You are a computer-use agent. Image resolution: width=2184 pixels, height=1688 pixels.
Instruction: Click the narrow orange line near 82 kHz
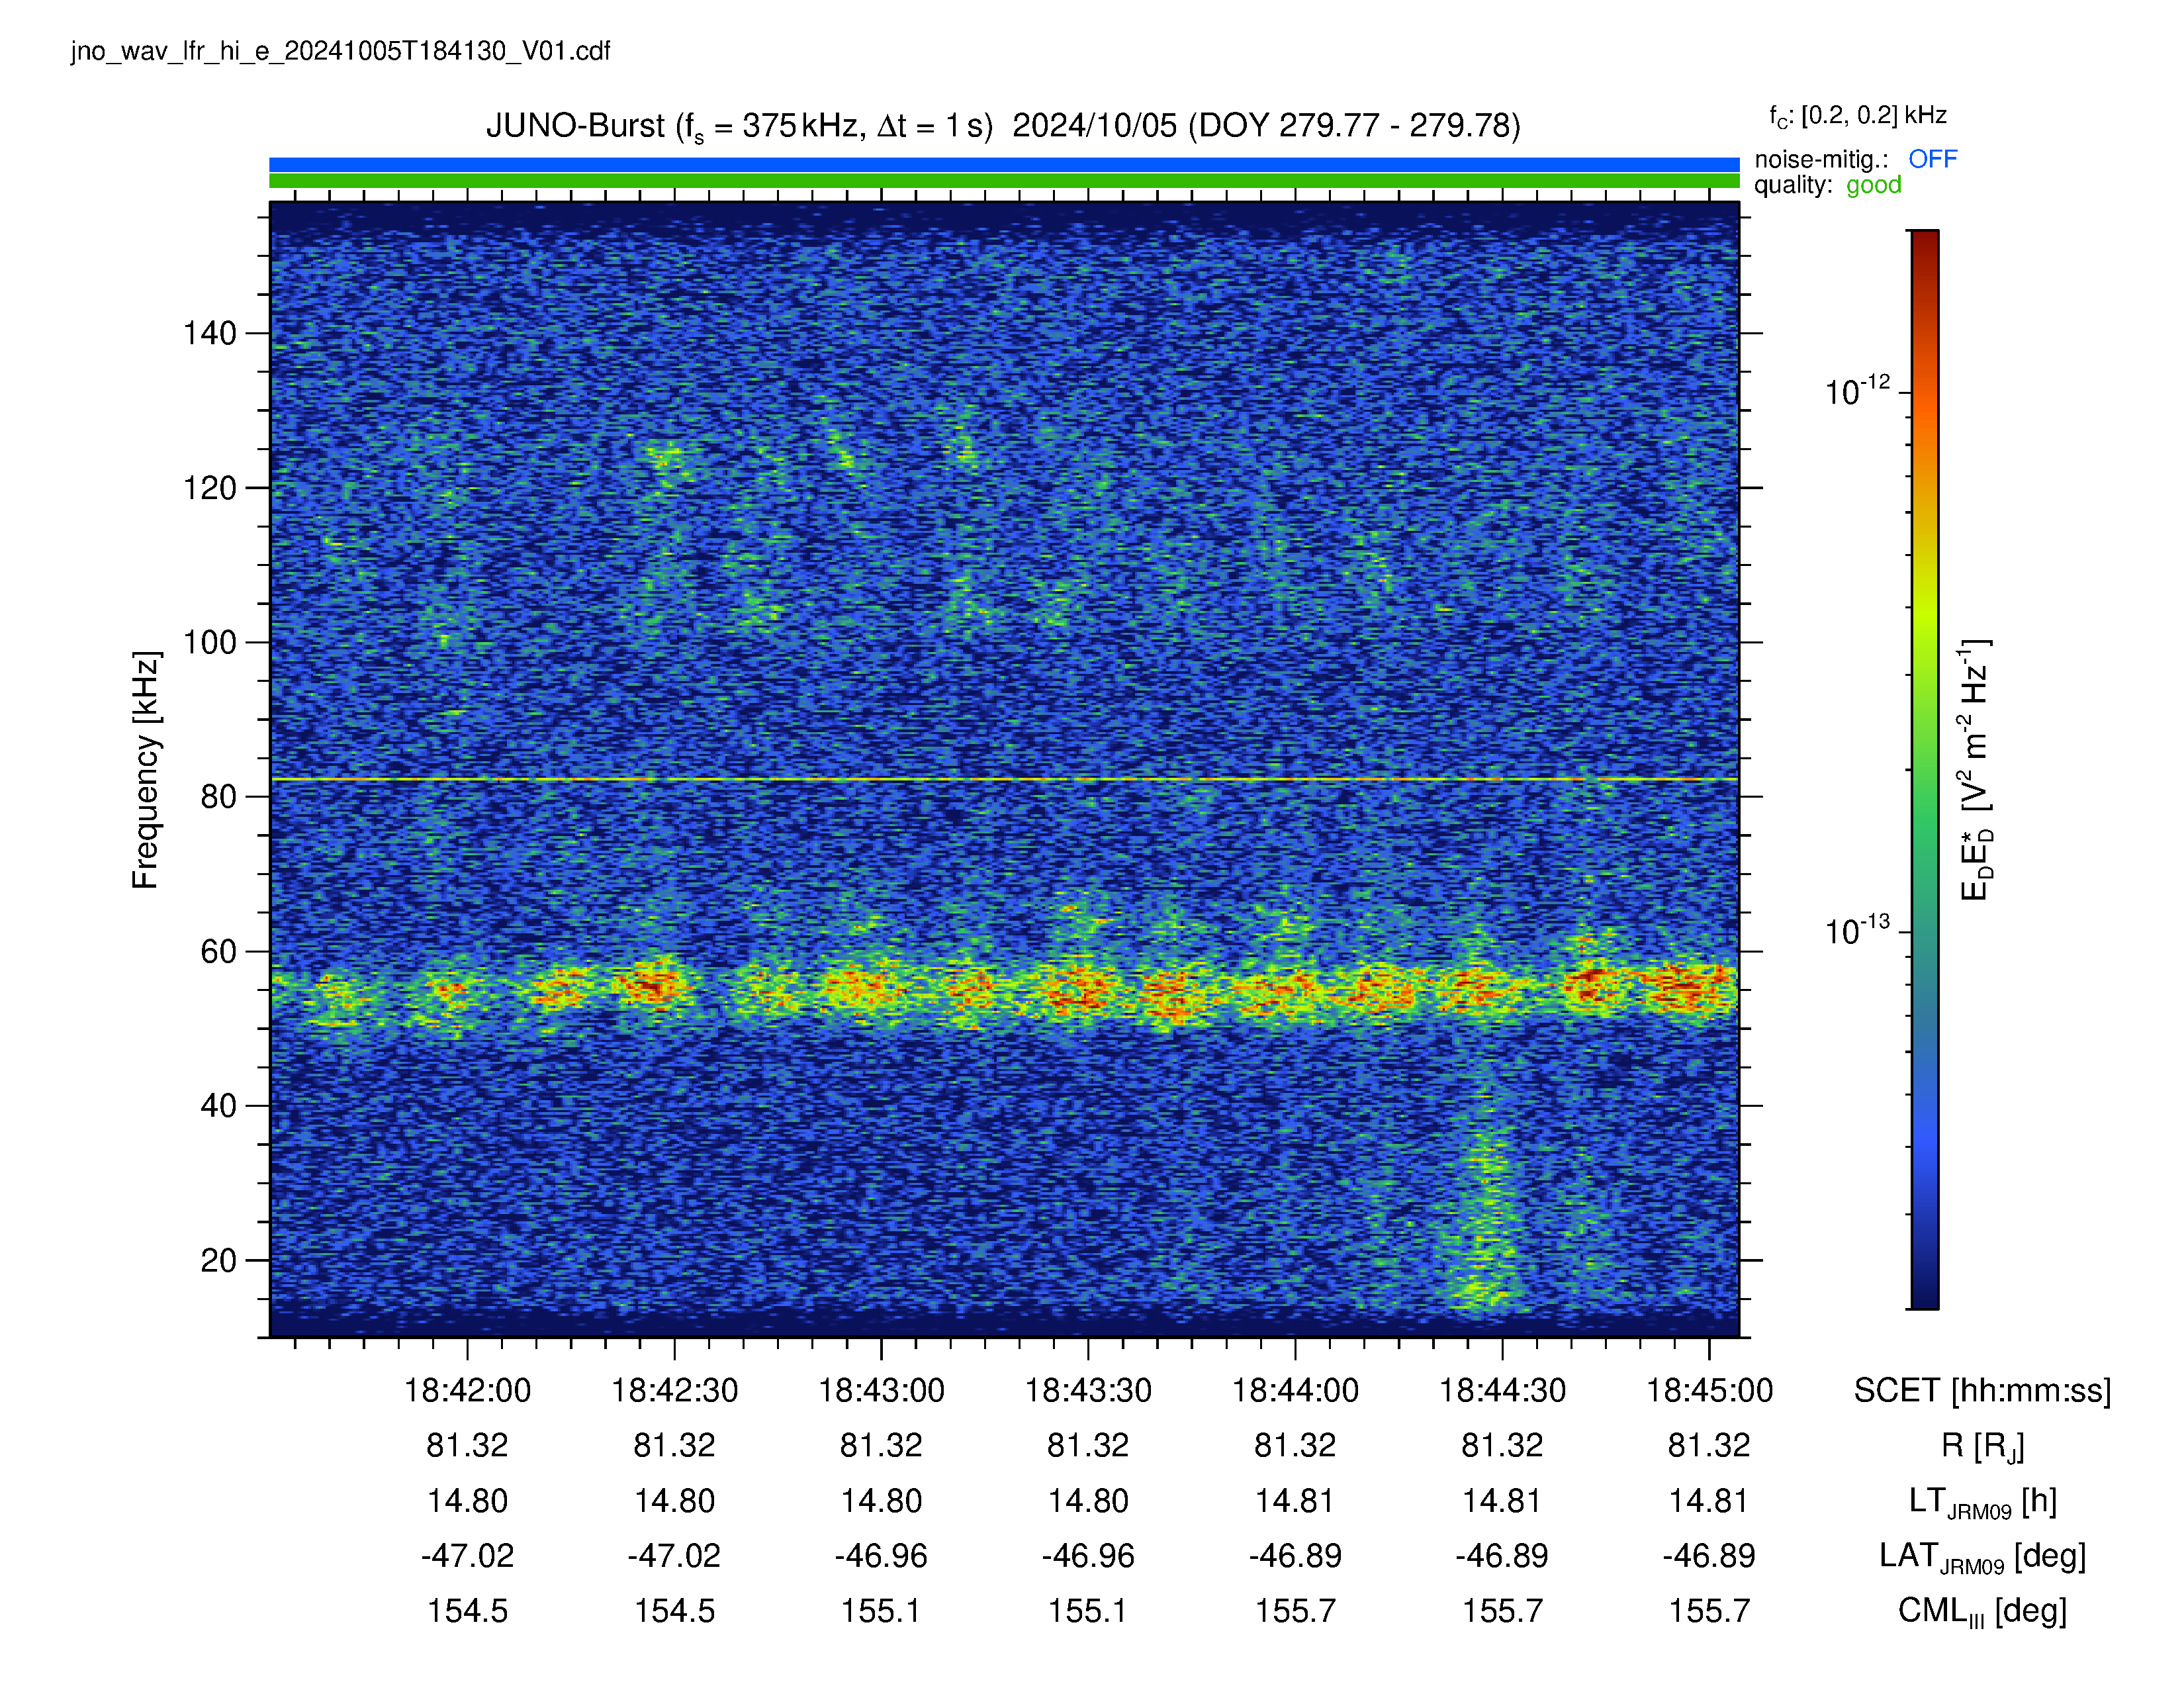[x=1004, y=779]
